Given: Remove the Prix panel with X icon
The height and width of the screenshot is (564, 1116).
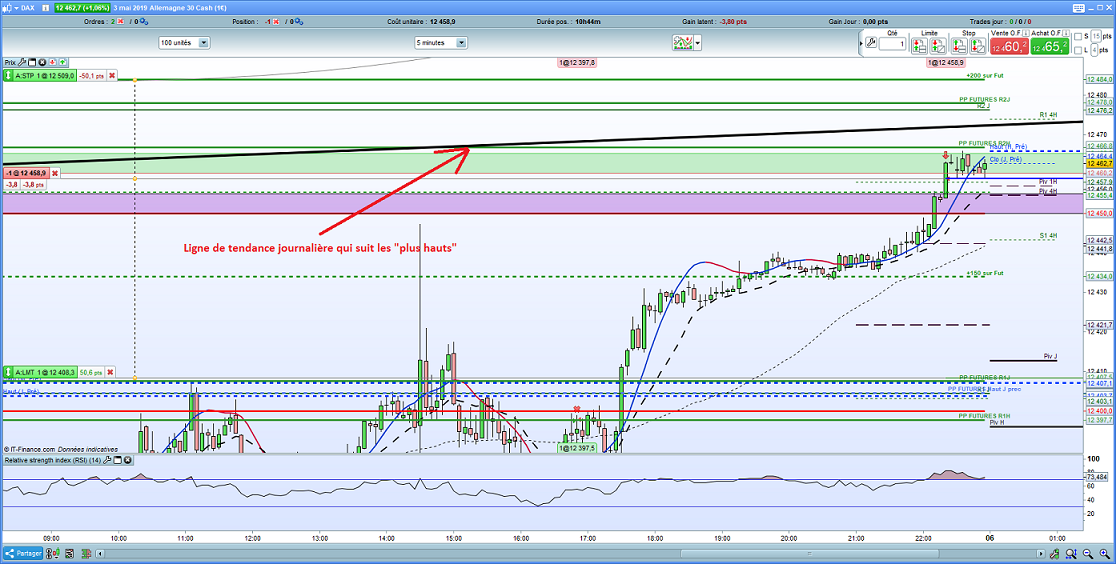Looking at the screenshot, I should [42, 63].
